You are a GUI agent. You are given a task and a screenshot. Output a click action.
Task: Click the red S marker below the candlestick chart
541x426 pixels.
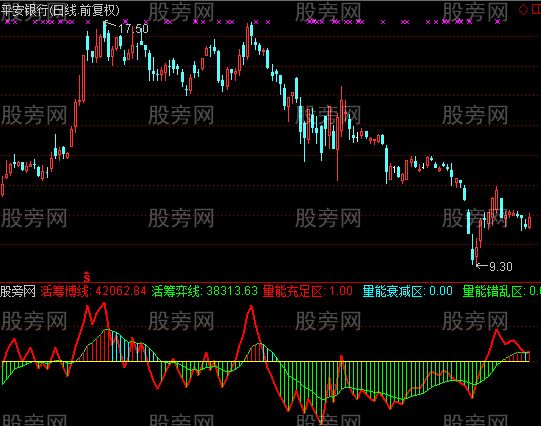click(87, 277)
